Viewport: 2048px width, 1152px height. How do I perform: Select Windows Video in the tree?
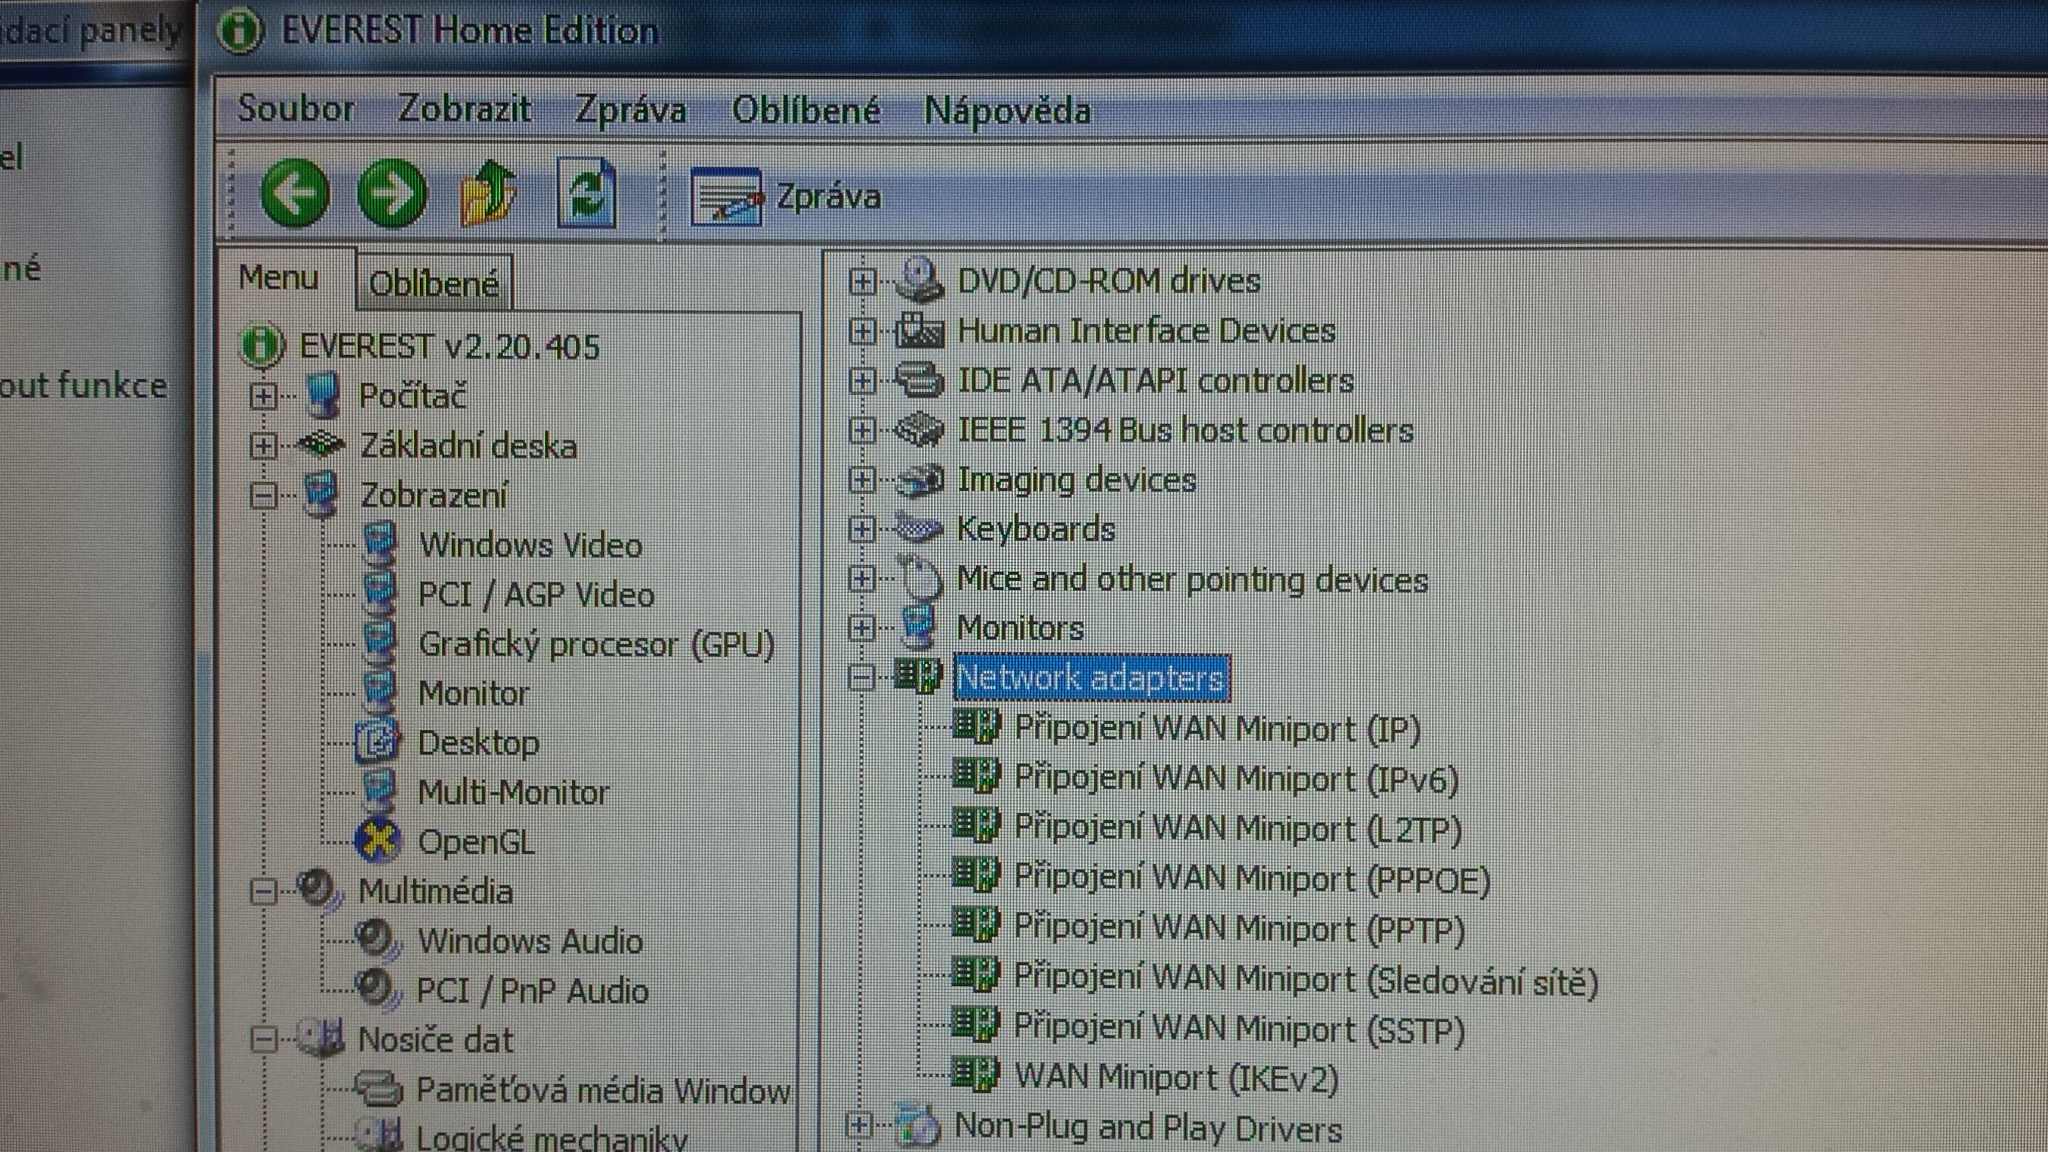(x=530, y=545)
